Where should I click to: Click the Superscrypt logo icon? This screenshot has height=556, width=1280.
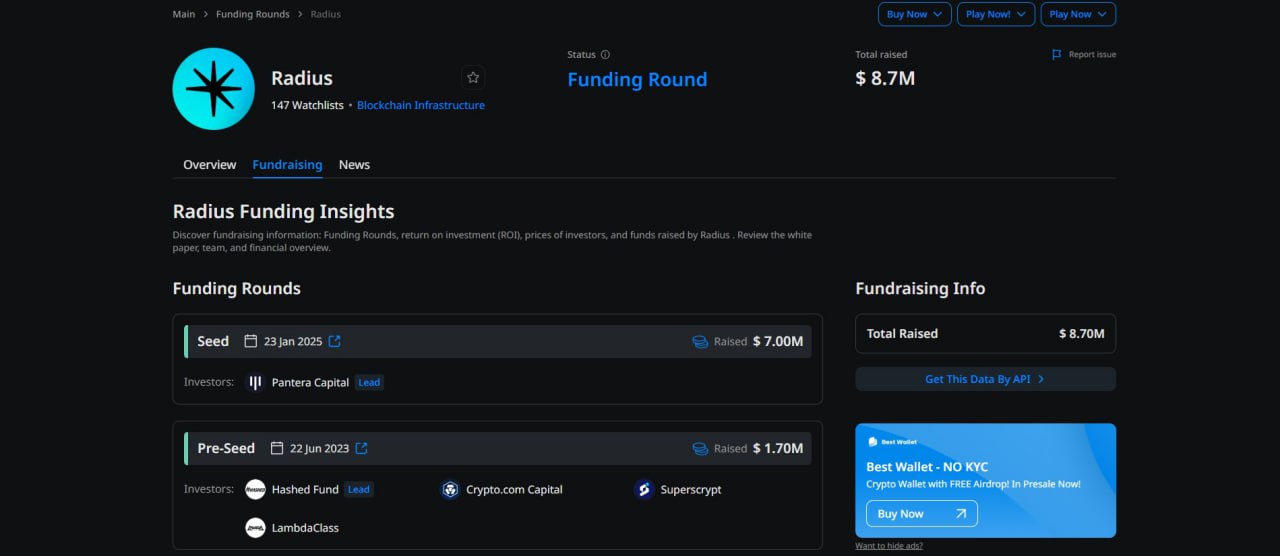click(644, 489)
